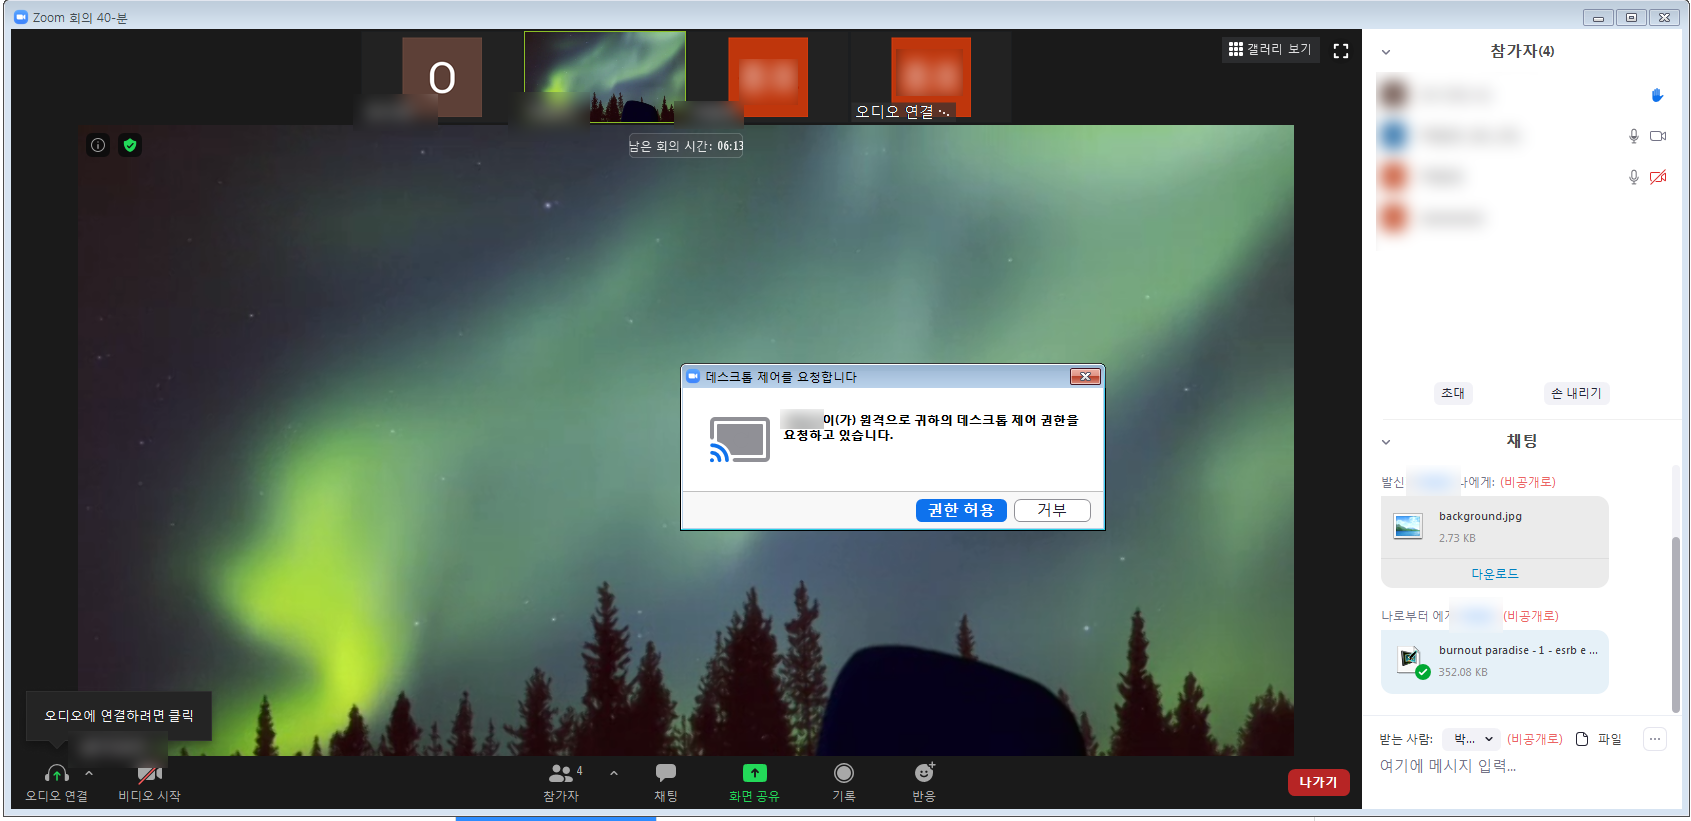
Task: Open meeting information icon
Action: 98,145
